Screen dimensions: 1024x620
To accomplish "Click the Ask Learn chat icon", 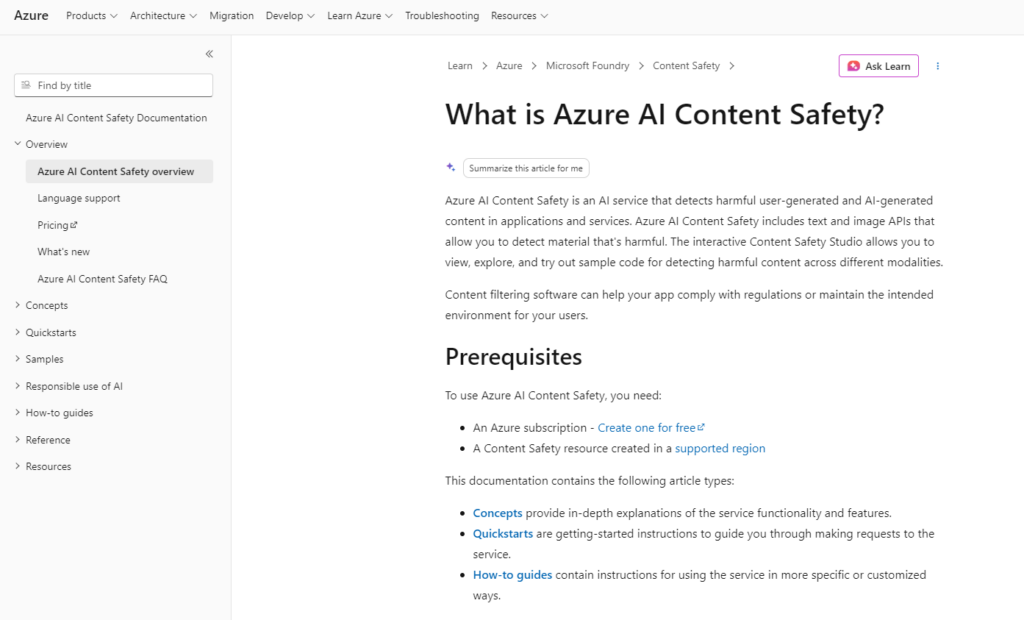I will pos(854,66).
